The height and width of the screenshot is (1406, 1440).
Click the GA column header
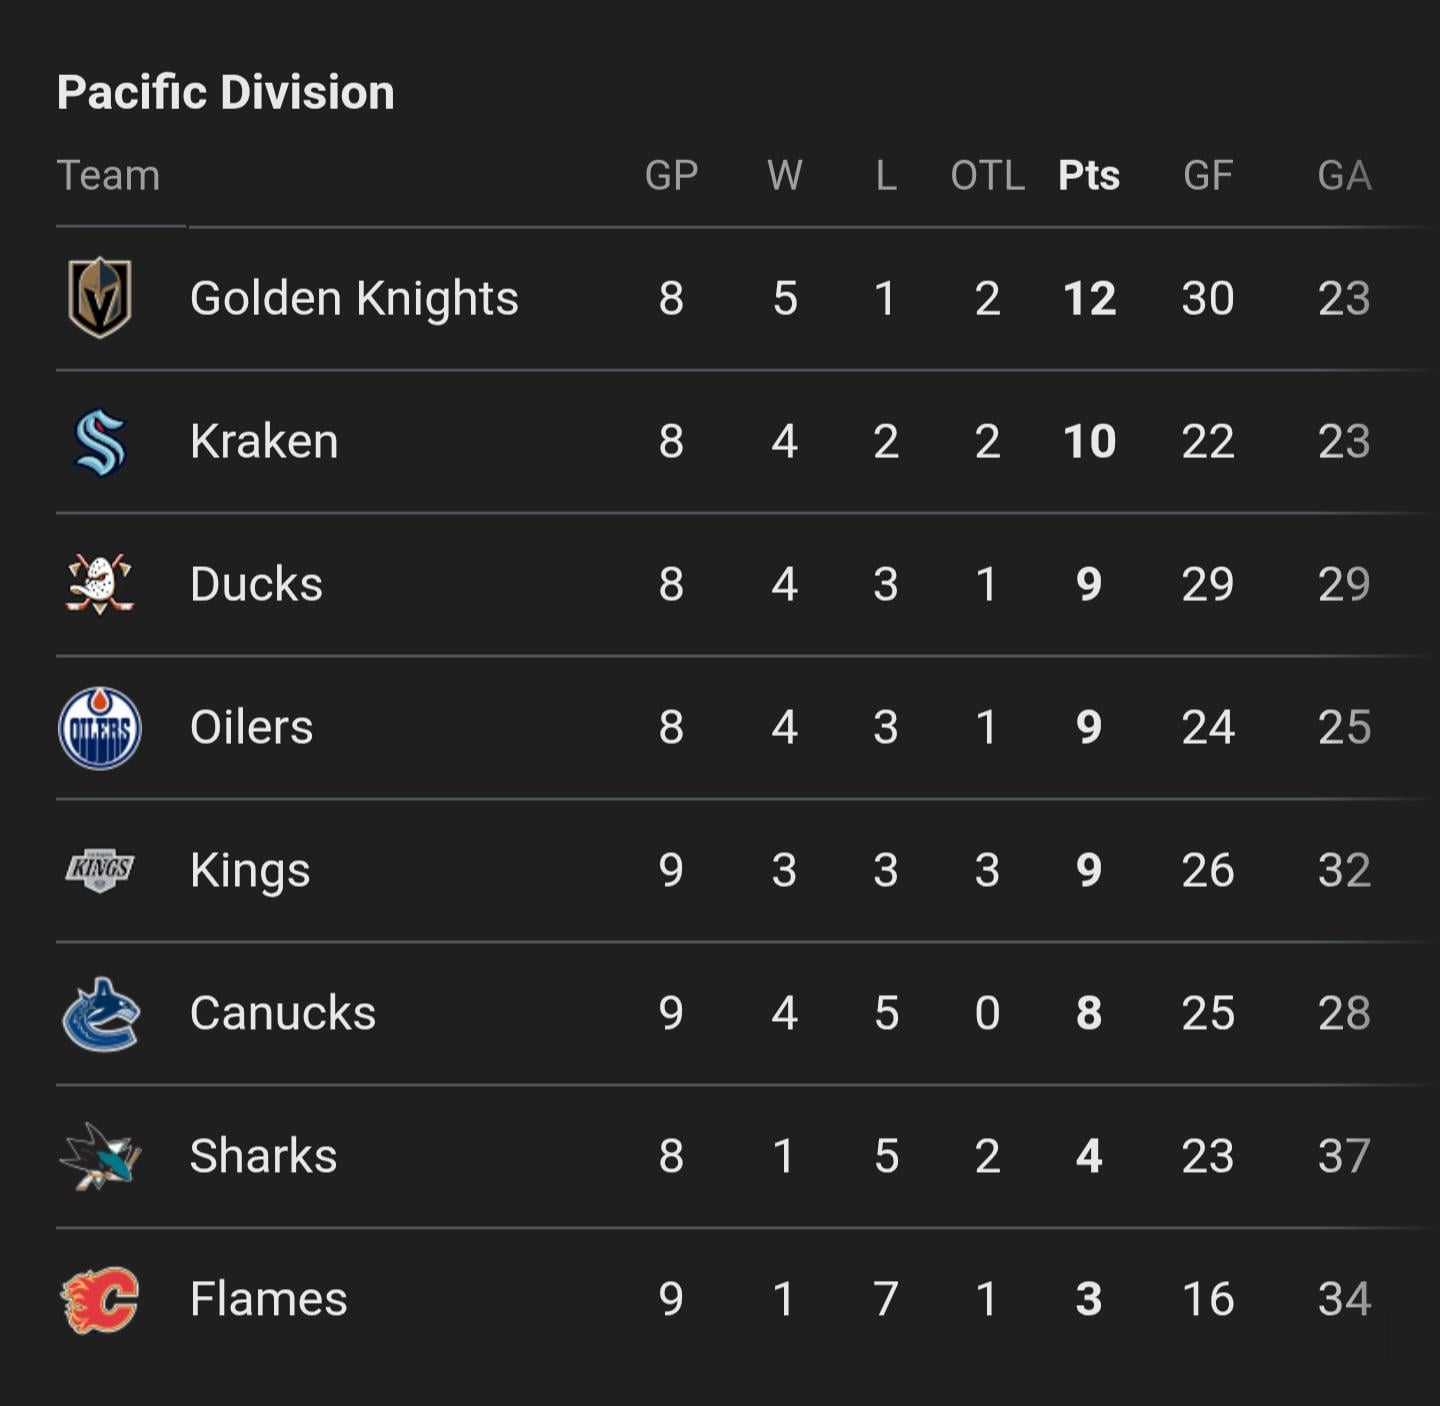[x=1343, y=176]
